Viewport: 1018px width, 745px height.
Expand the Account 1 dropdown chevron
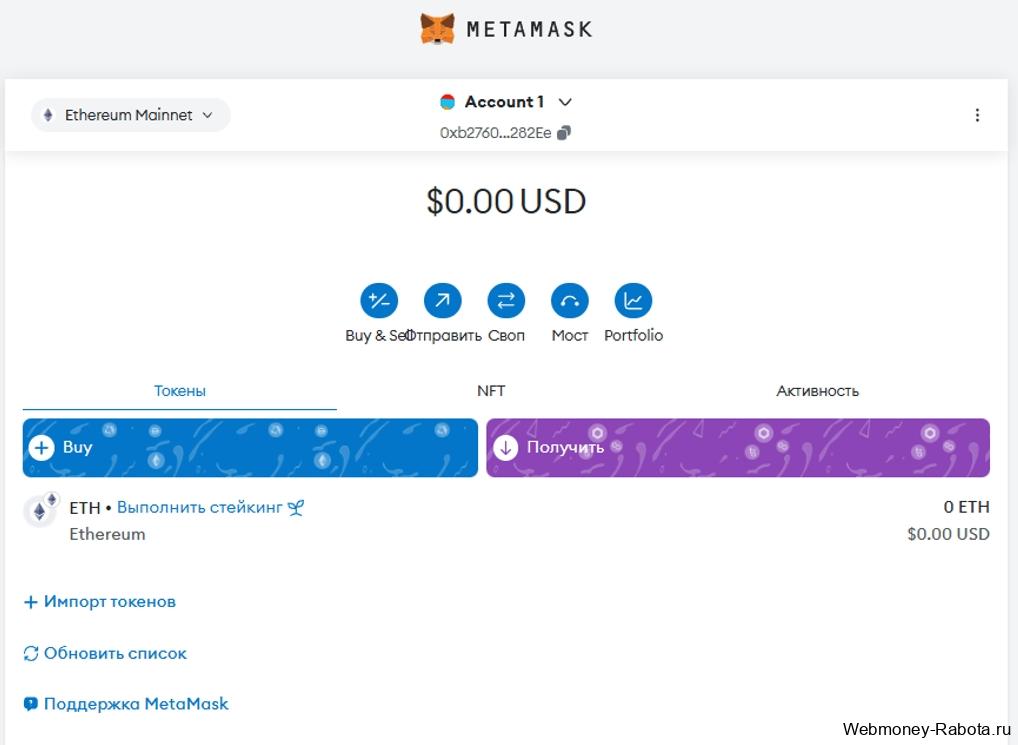pos(565,102)
